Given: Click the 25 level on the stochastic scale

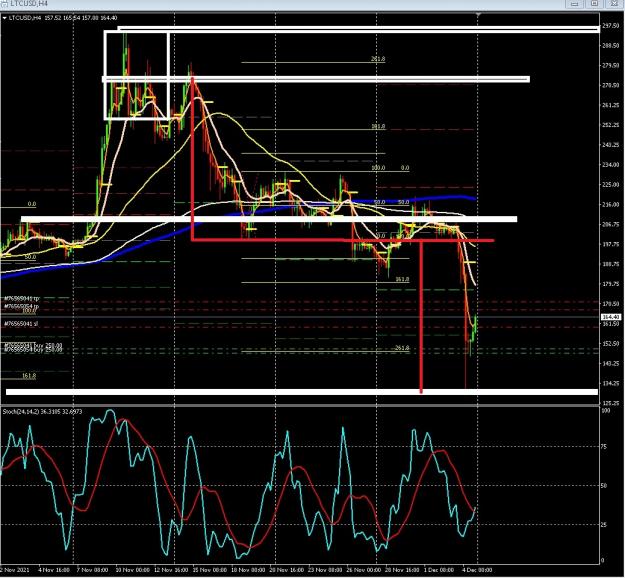Looking at the screenshot, I should click(604, 525).
